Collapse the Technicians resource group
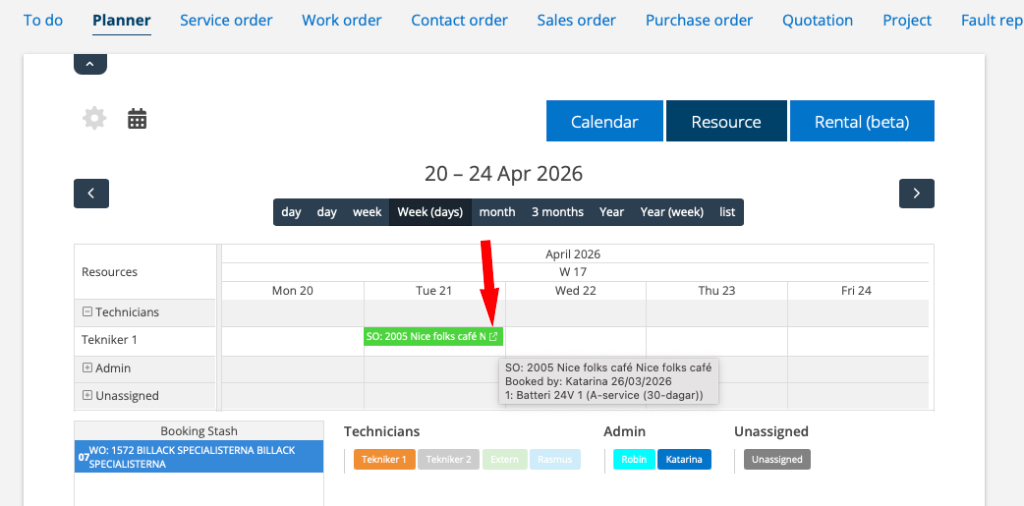 pos(87,312)
